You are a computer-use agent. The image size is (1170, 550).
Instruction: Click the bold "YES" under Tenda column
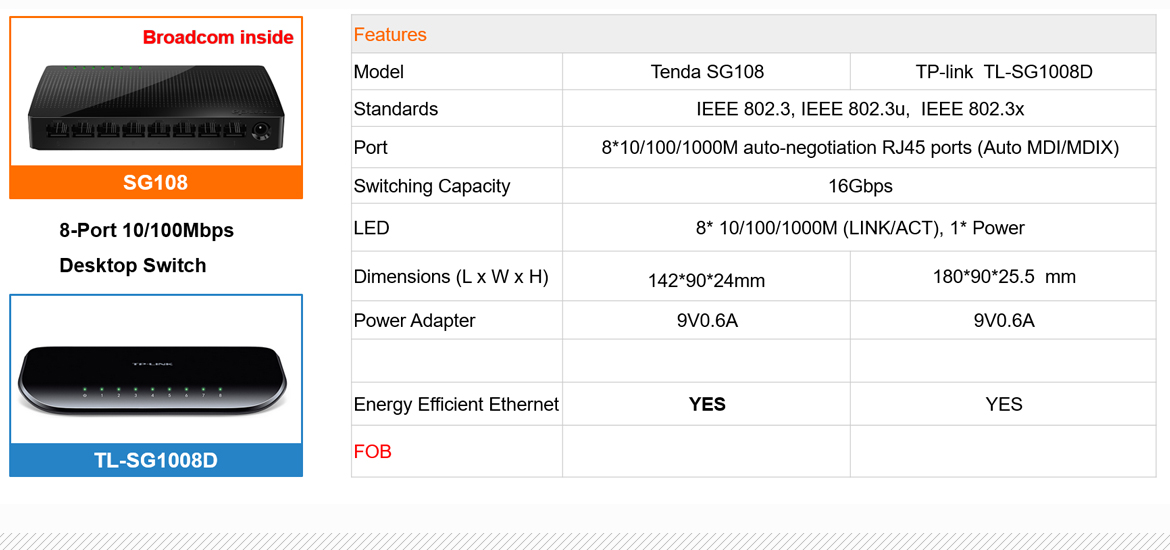pos(707,404)
